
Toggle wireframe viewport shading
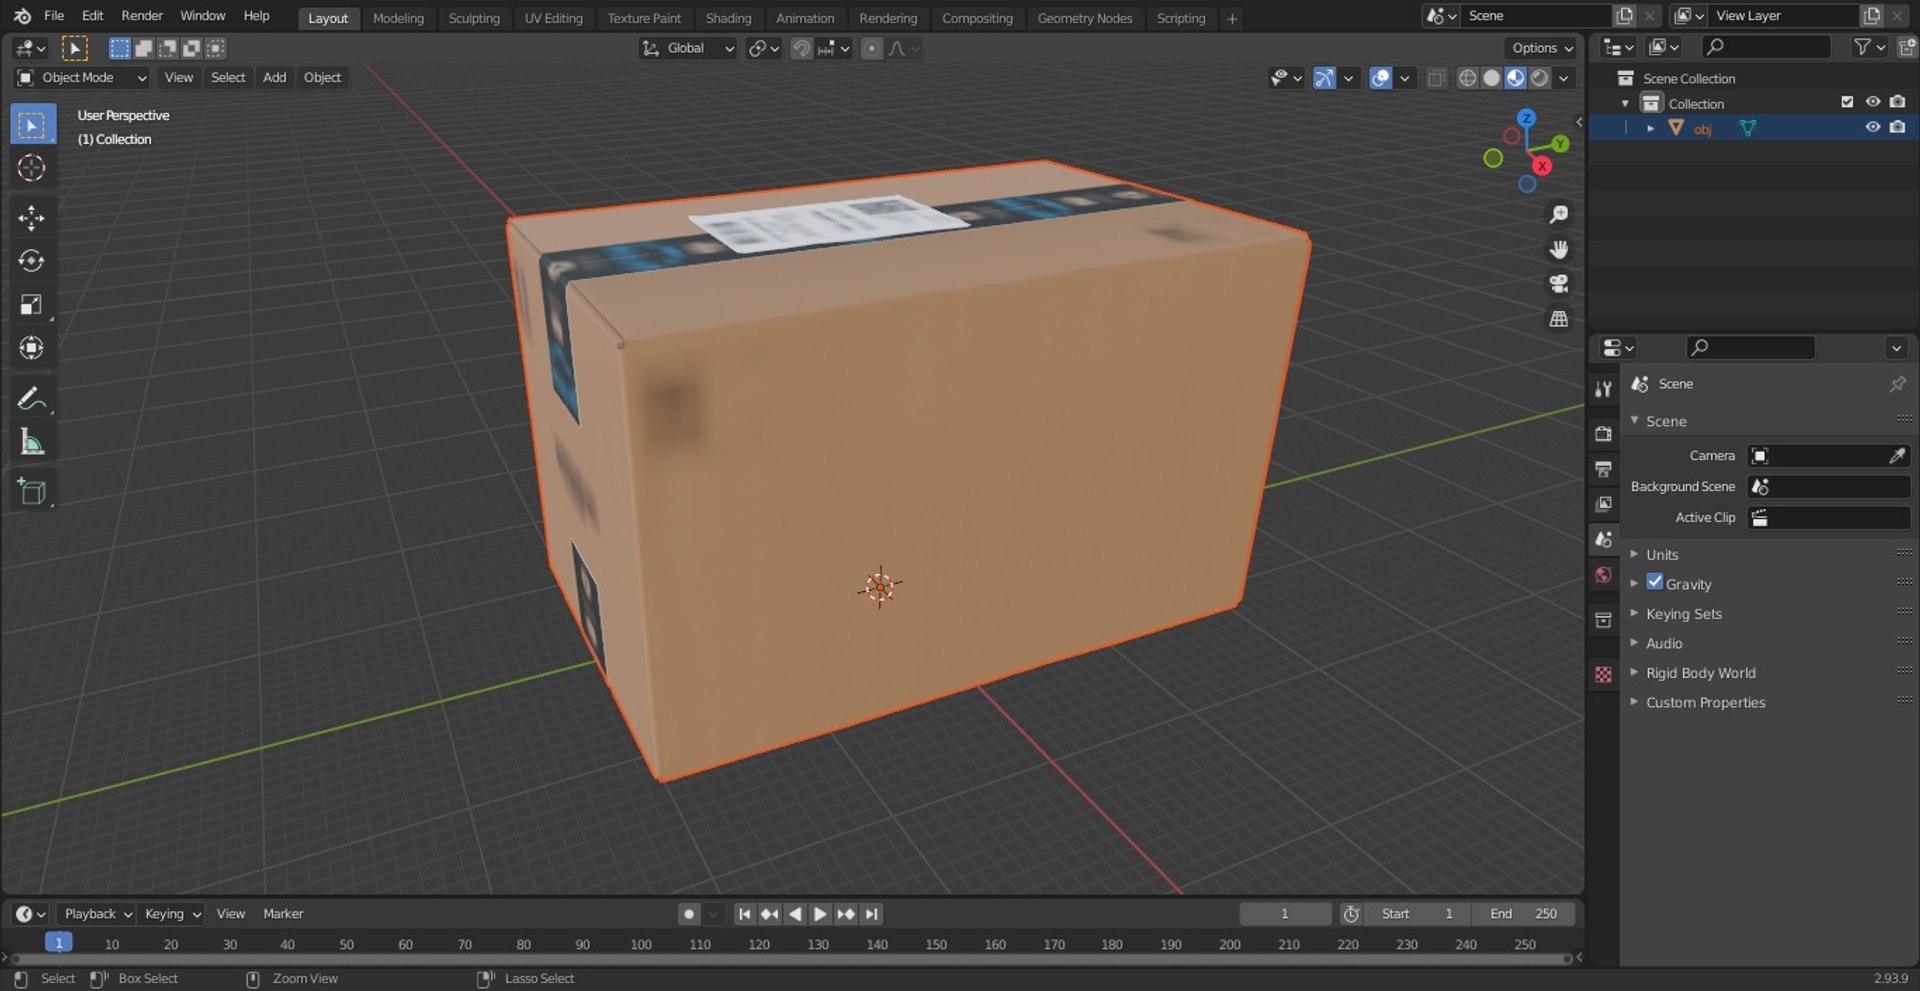(1467, 78)
